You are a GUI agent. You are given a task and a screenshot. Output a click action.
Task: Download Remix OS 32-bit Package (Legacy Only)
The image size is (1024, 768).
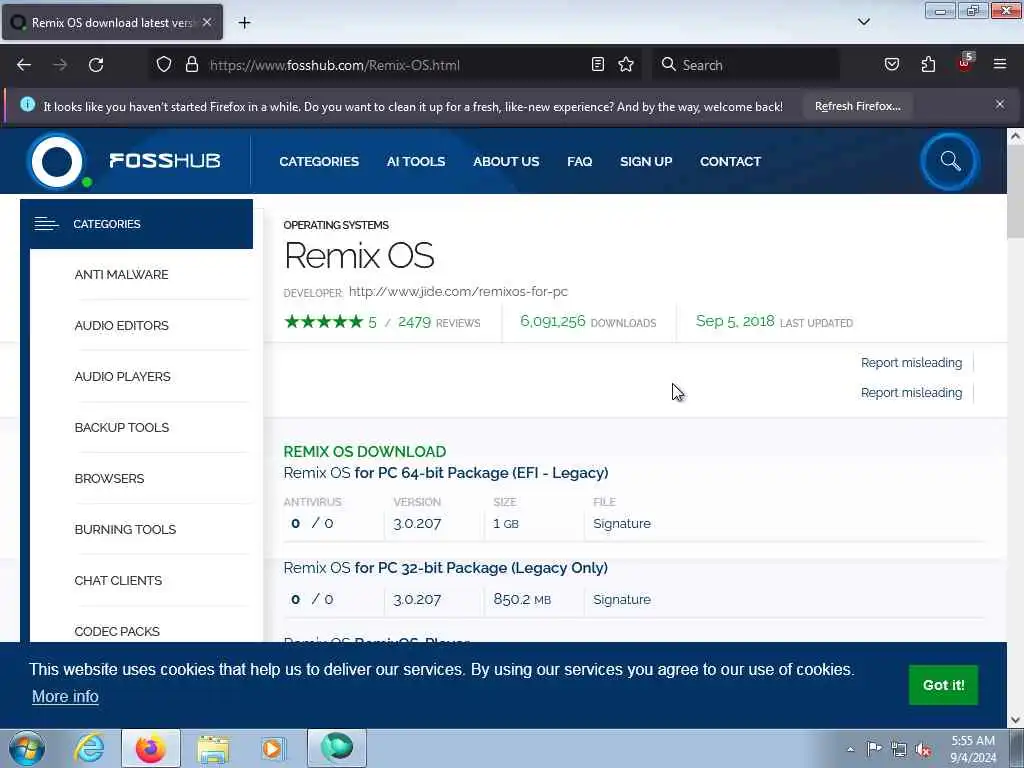[x=445, y=568]
